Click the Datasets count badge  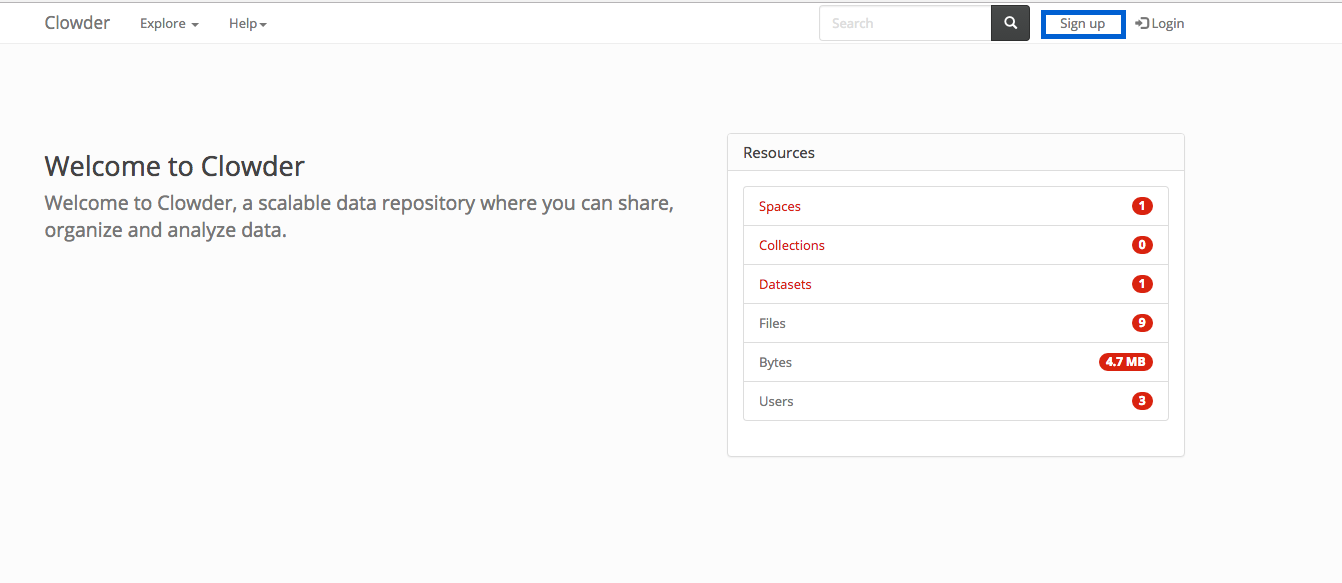pyautogui.click(x=1142, y=284)
